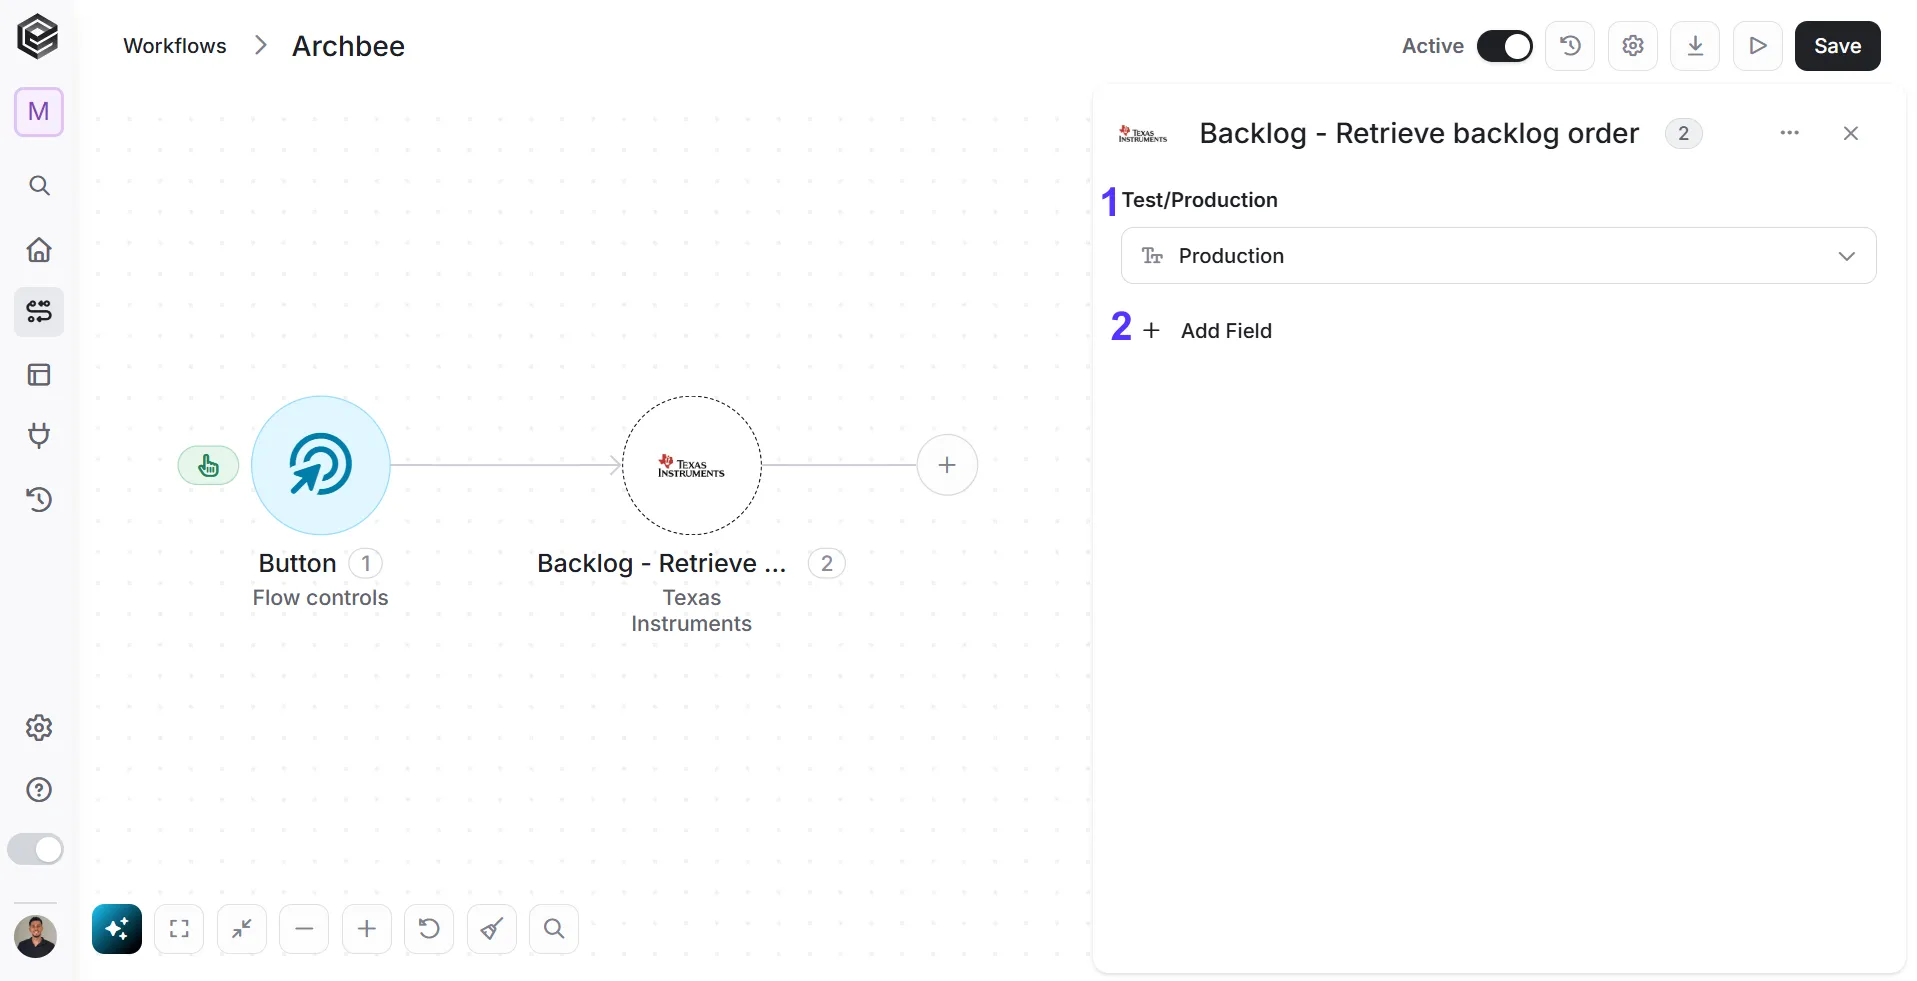The height and width of the screenshot is (981, 1917).
Task: Expand the Production environment dropdown
Action: 1498,256
